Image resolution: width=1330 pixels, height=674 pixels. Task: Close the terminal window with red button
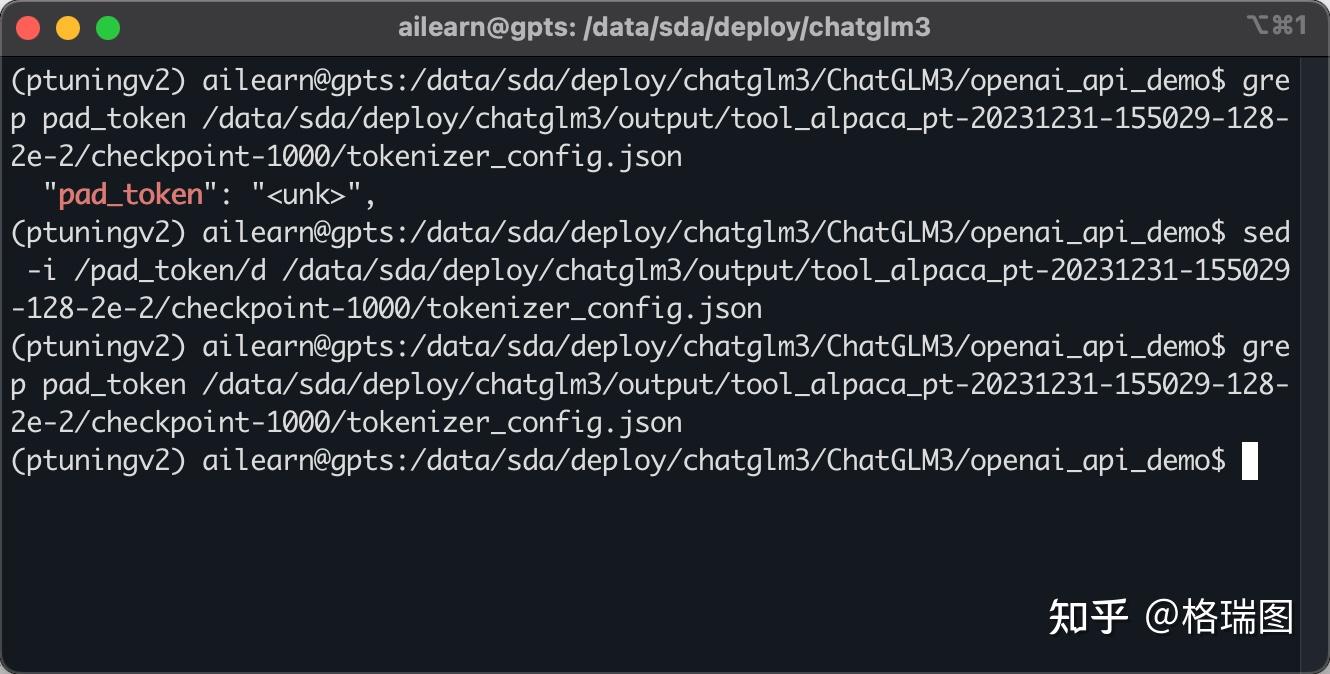click(28, 28)
